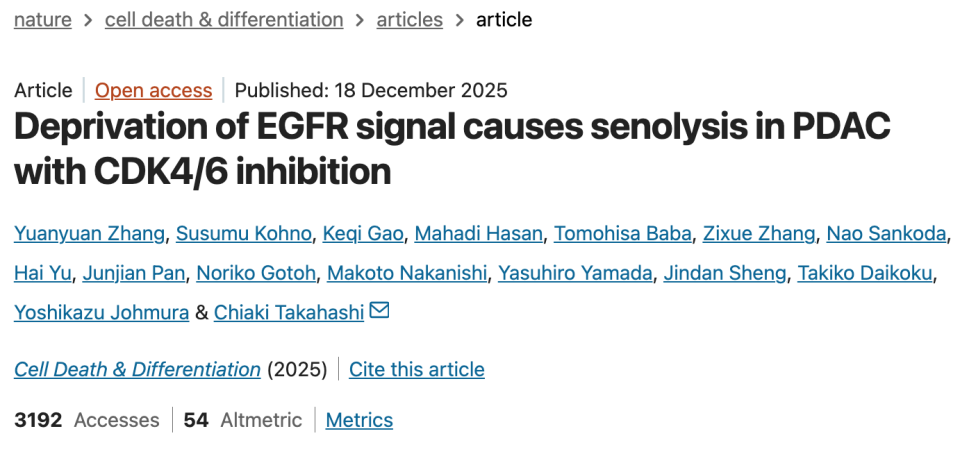The width and height of the screenshot is (960, 454).
Task: Click the envelope icon beside Chiaki Takahashi
Action: click(x=379, y=311)
